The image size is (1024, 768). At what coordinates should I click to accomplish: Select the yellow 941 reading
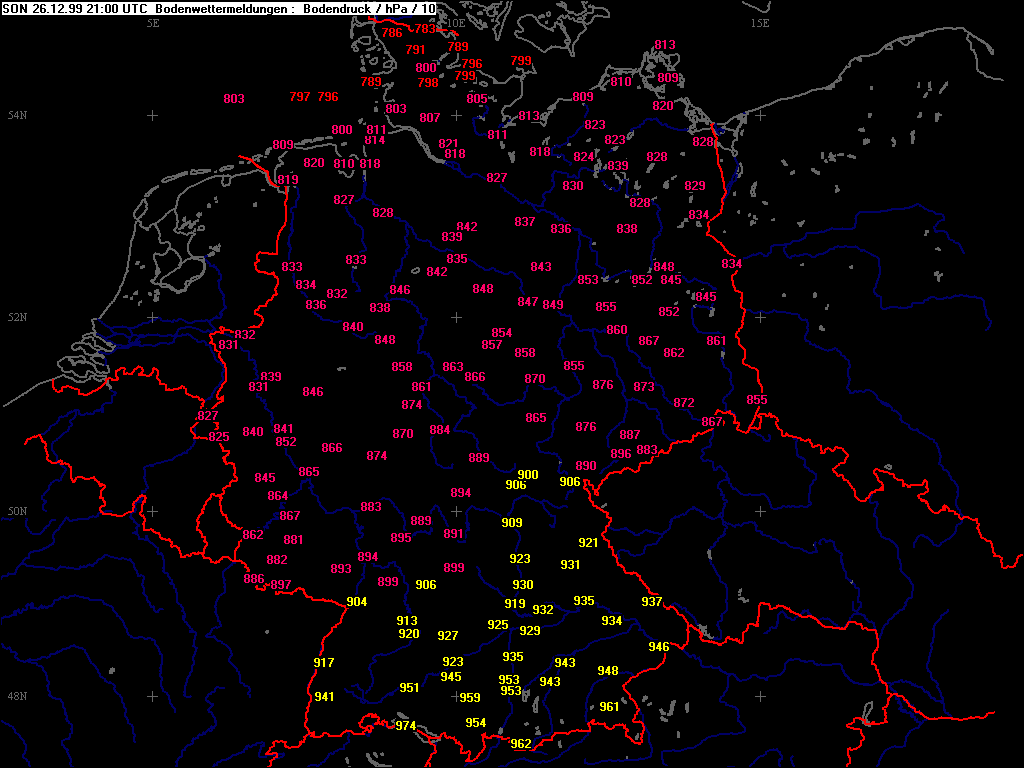(x=324, y=697)
